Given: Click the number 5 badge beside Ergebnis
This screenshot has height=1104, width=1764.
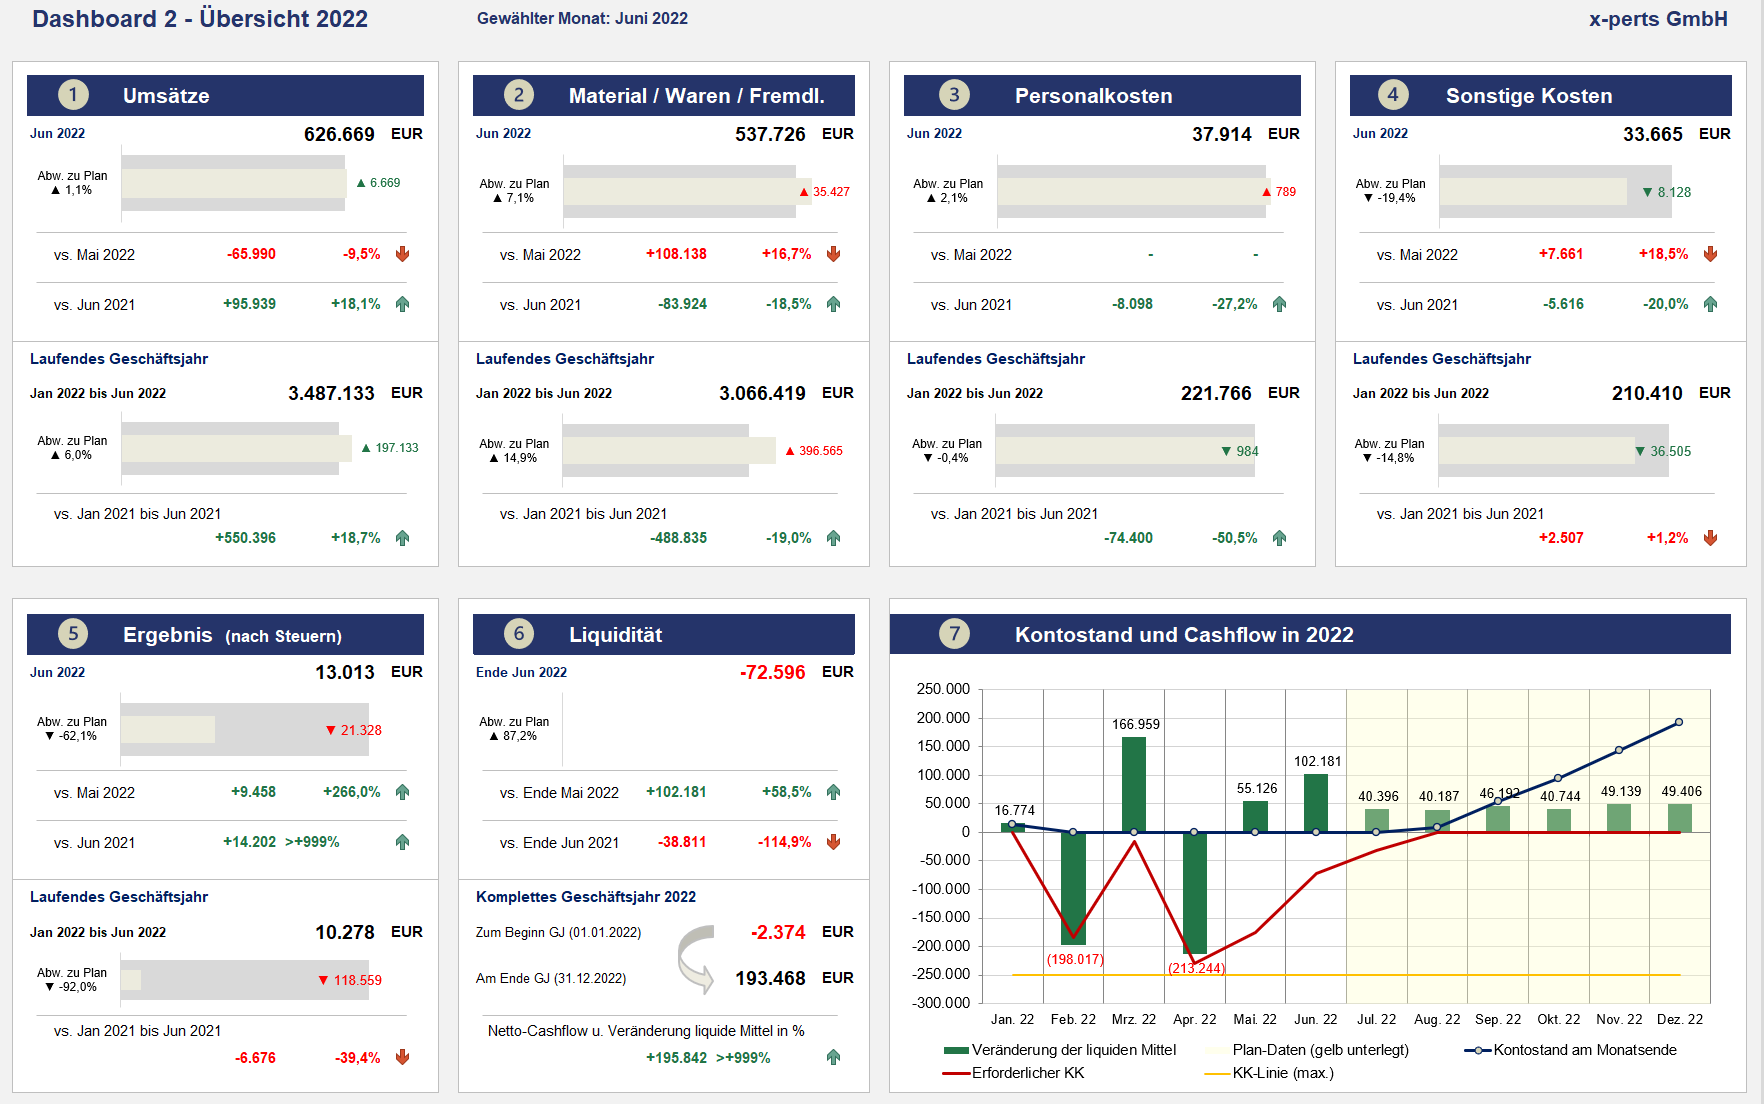Looking at the screenshot, I should tap(73, 634).
